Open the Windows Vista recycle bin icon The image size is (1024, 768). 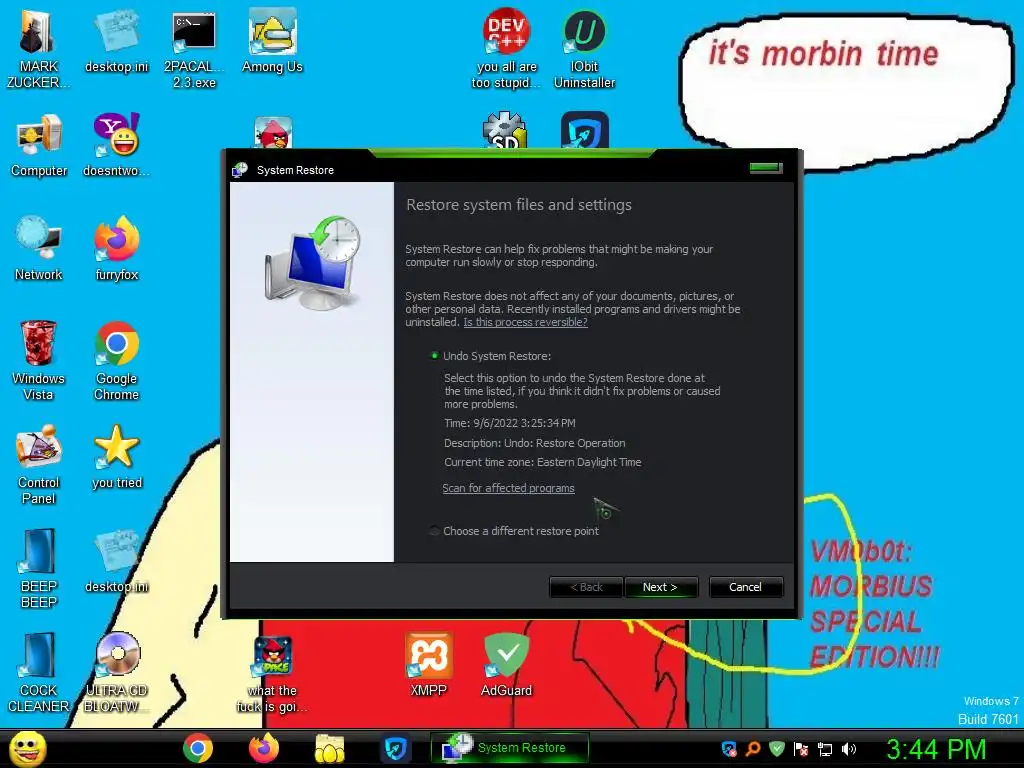tap(39, 361)
